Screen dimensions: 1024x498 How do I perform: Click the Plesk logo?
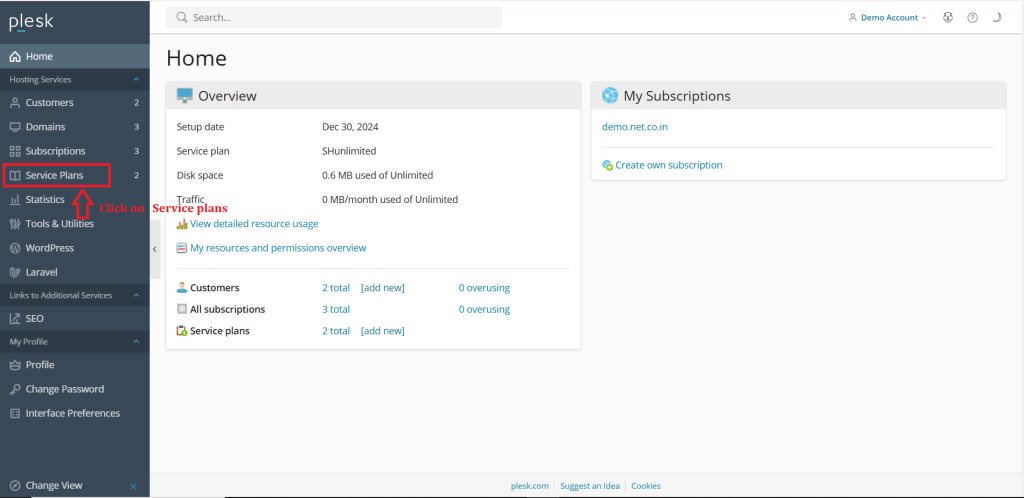point(31,22)
